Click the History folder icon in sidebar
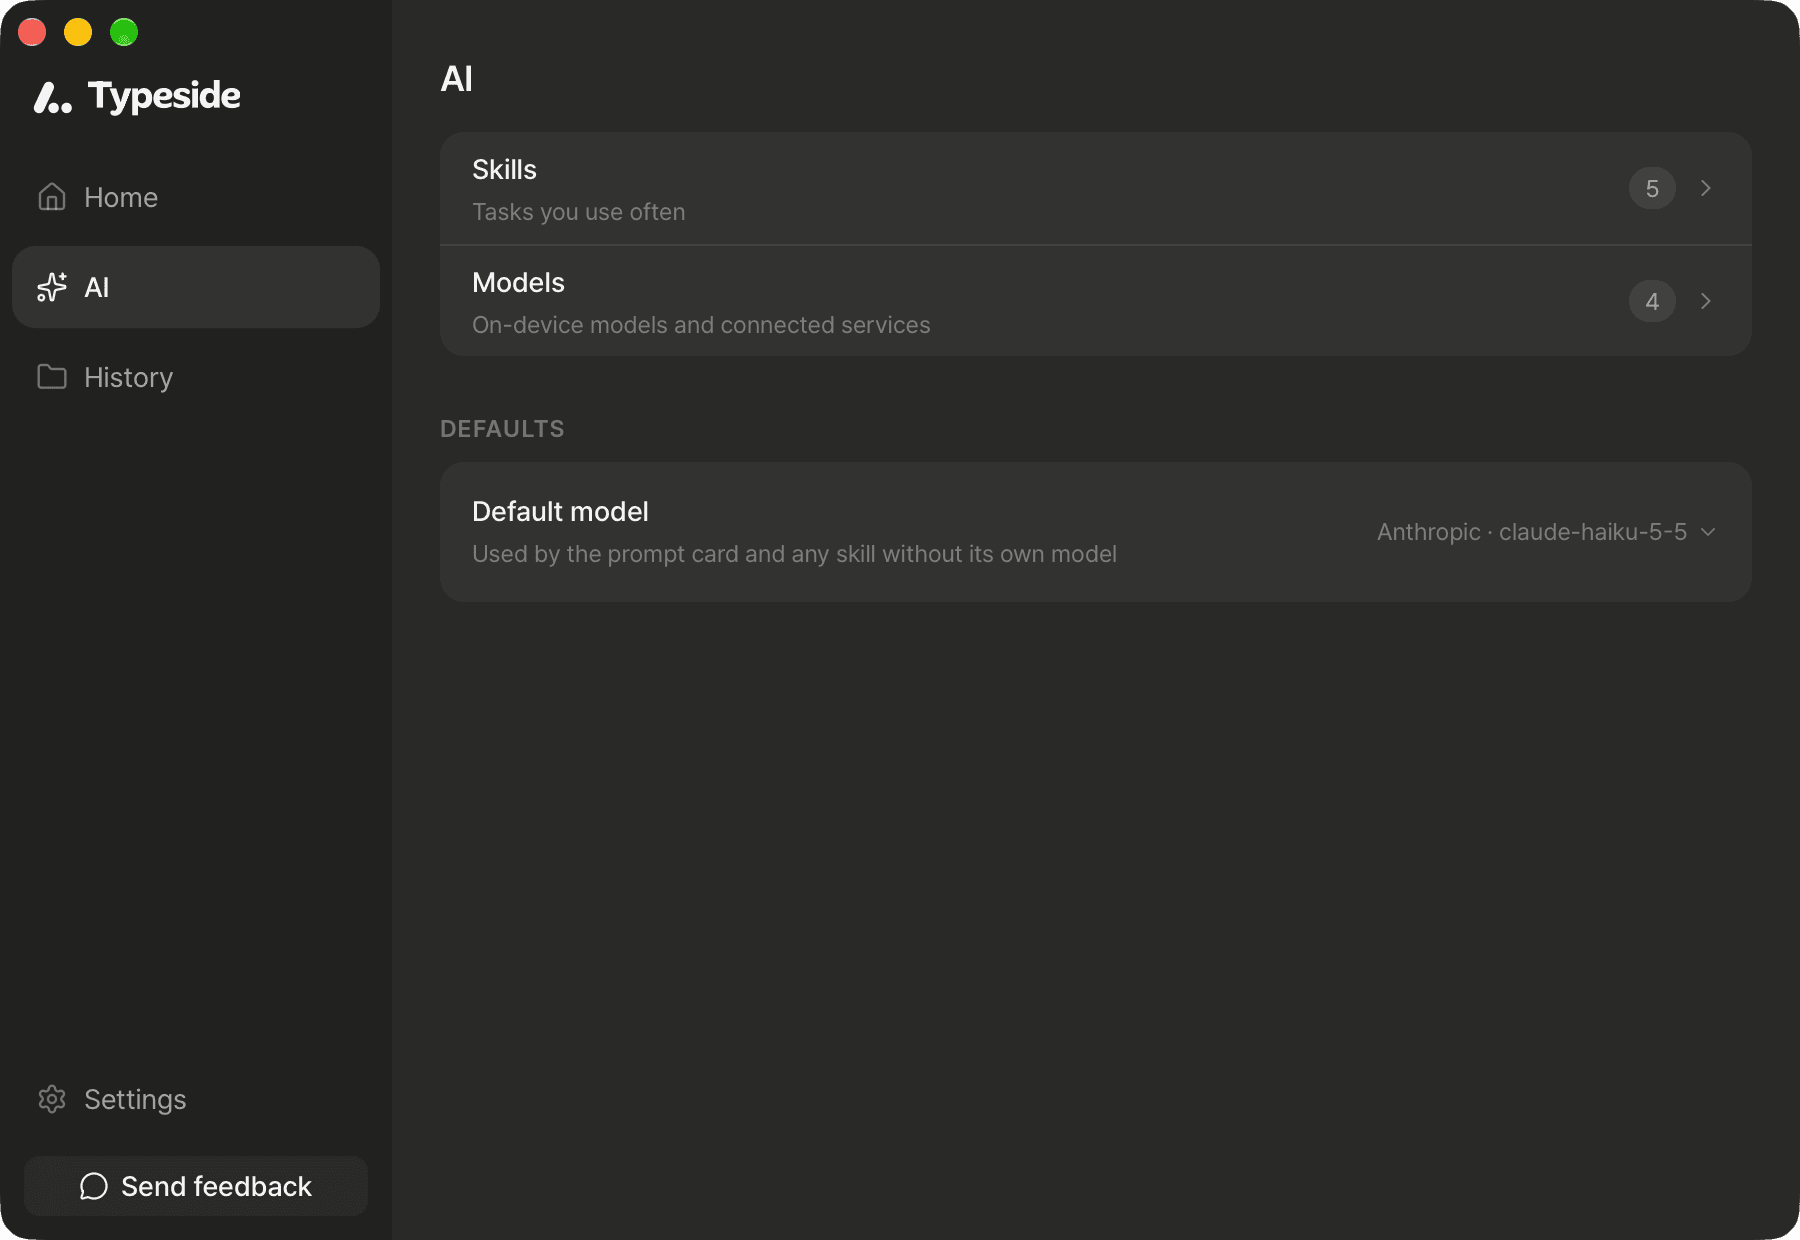This screenshot has height=1240, width=1800. (x=52, y=377)
